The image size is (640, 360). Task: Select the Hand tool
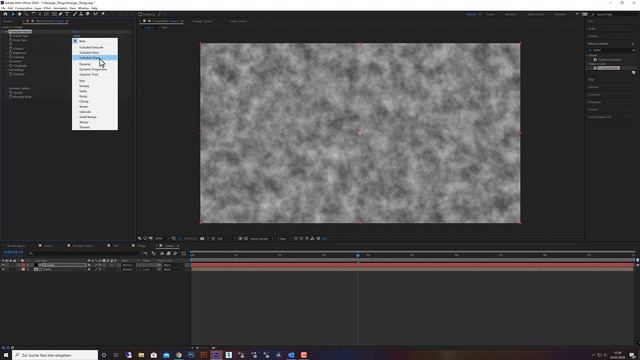(x=19, y=14)
